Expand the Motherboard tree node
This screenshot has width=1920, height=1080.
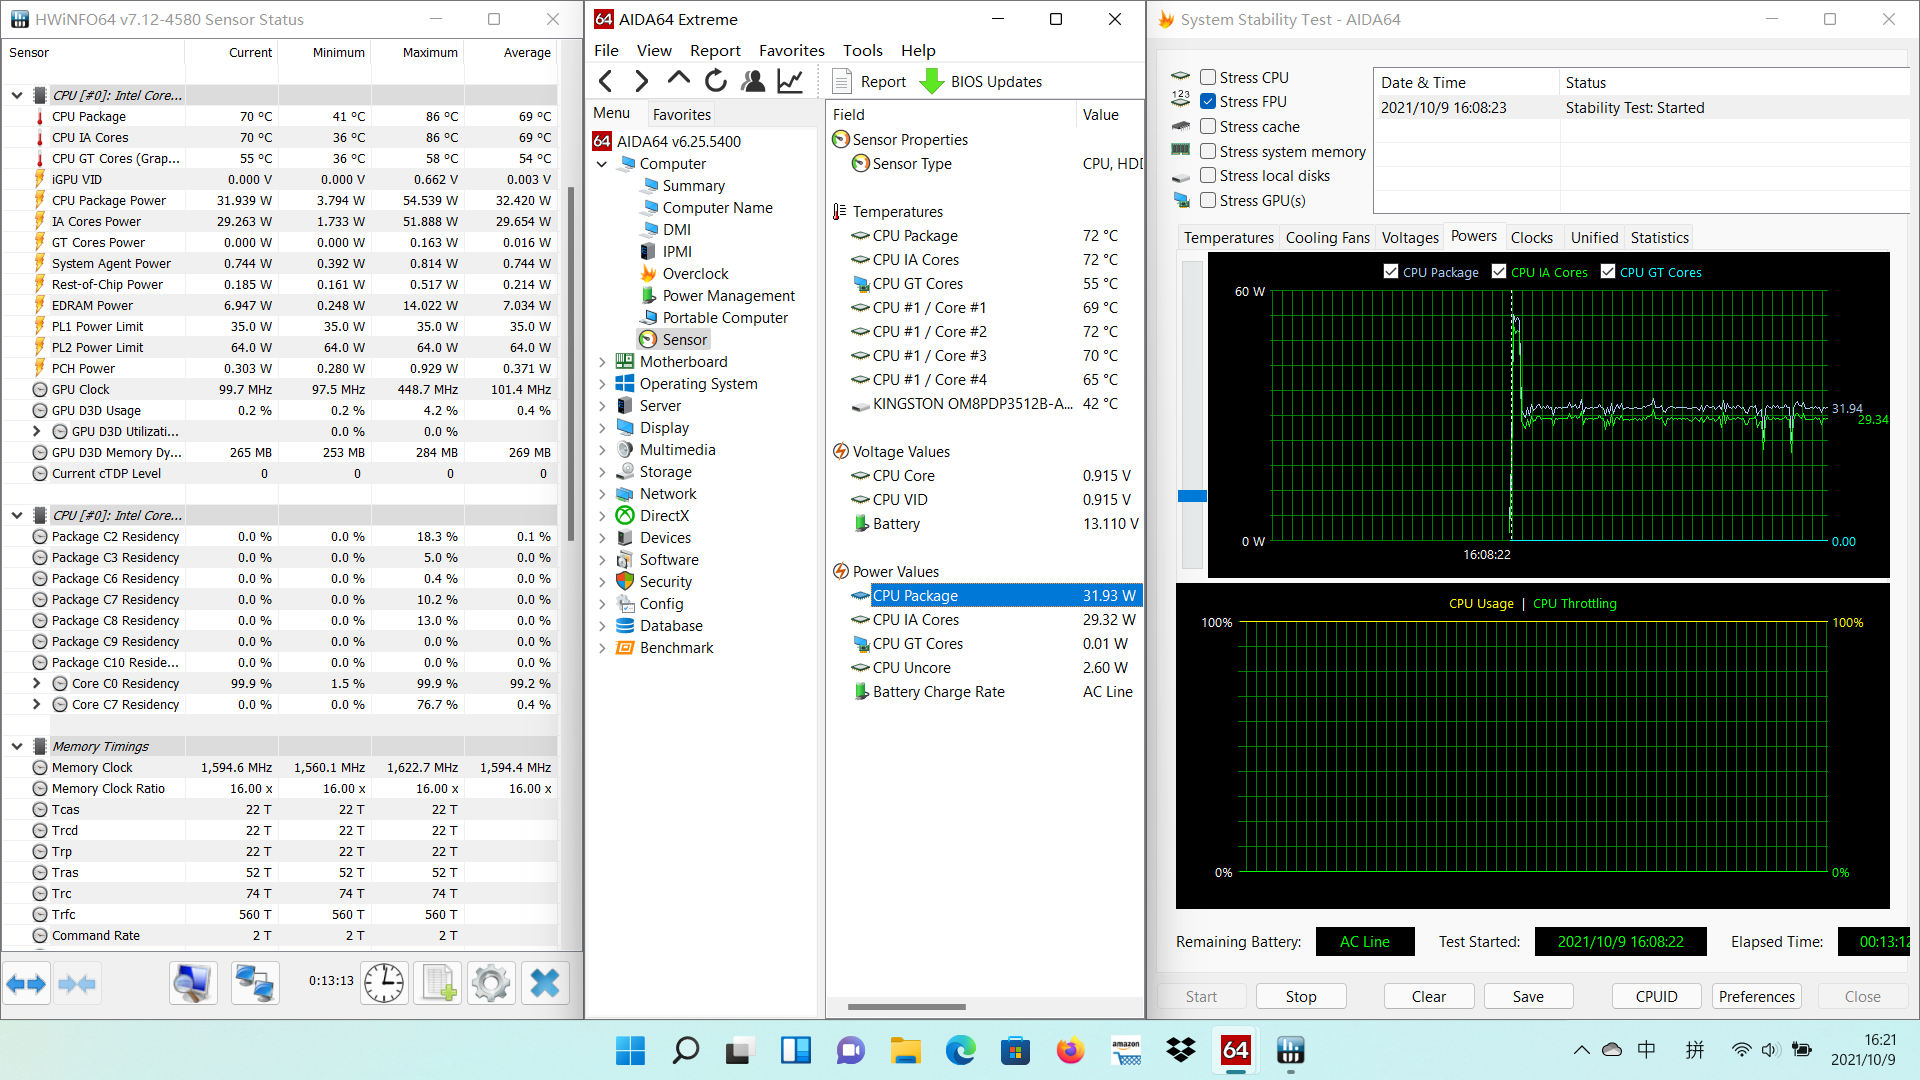[x=602, y=362]
